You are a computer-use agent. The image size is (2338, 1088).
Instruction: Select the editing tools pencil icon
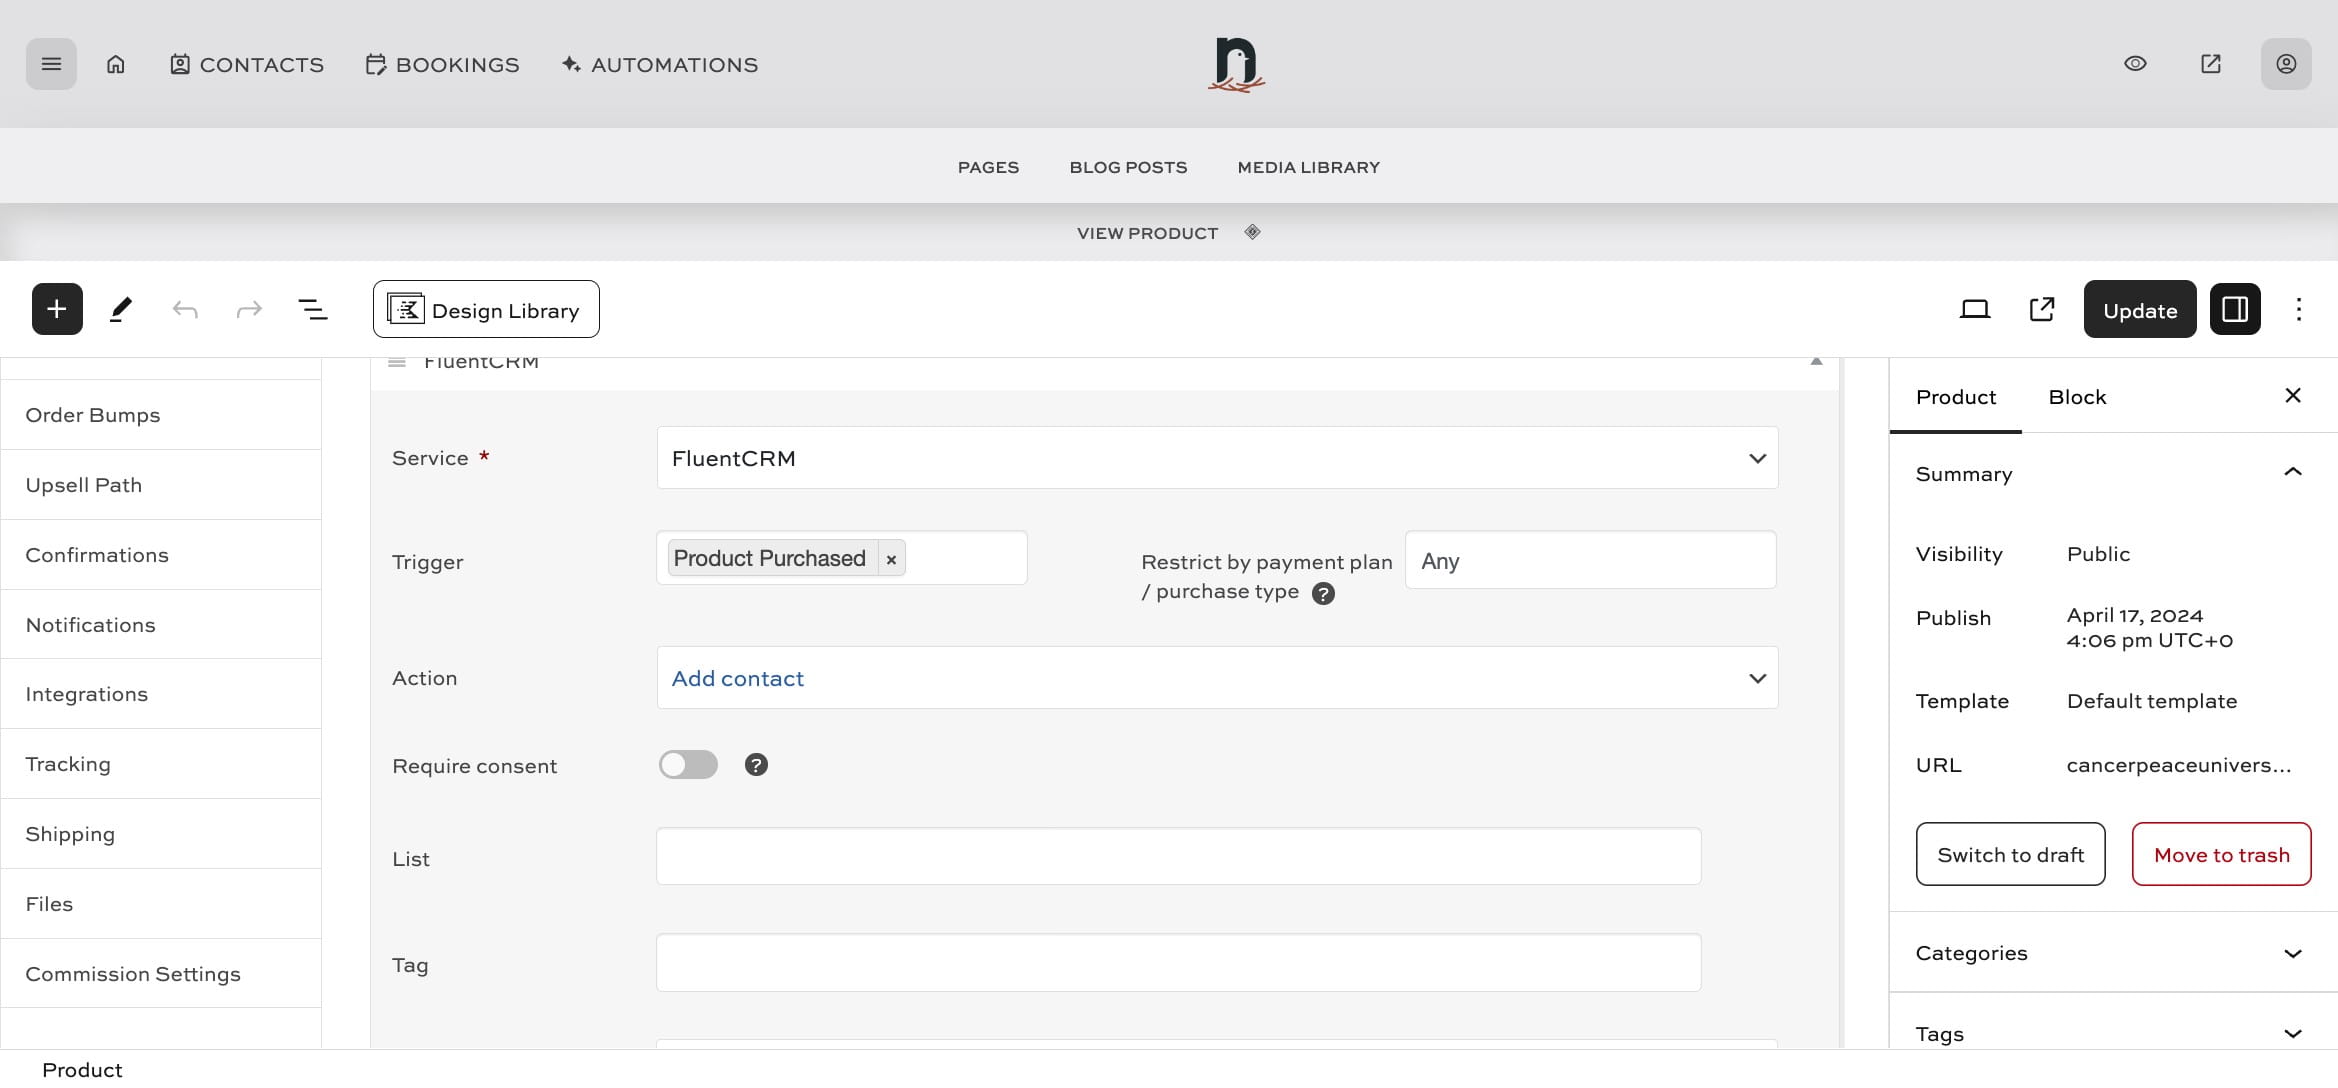click(x=121, y=309)
